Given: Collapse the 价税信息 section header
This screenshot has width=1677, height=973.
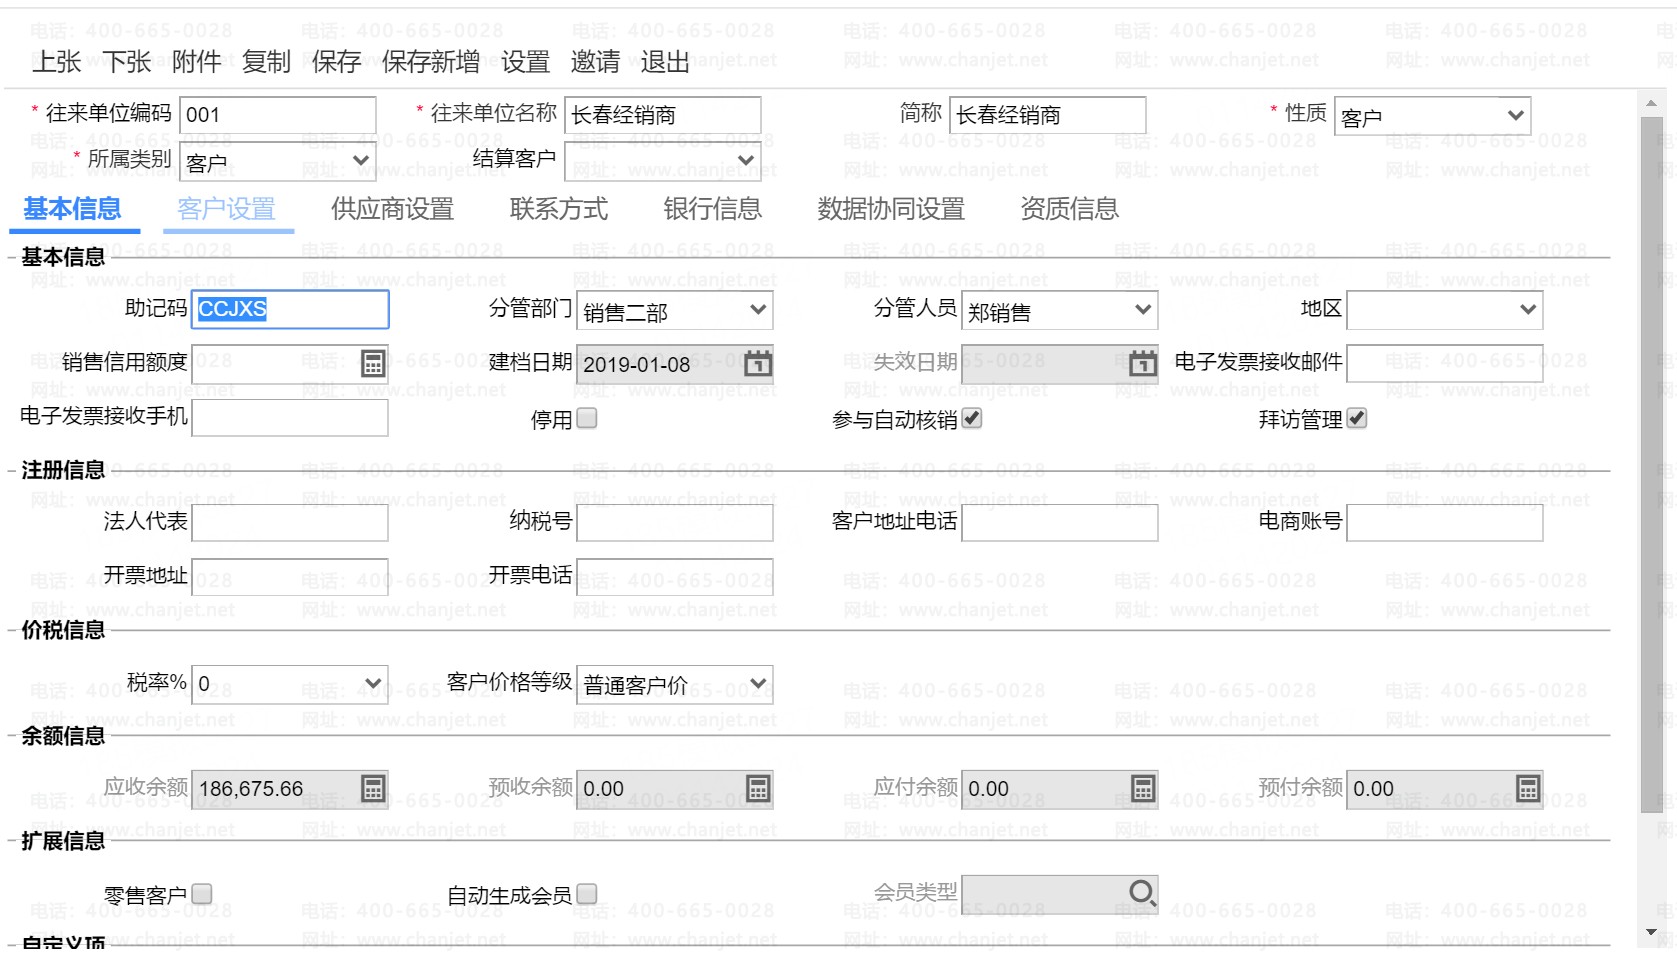Looking at the screenshot, I should pos(63,630).
